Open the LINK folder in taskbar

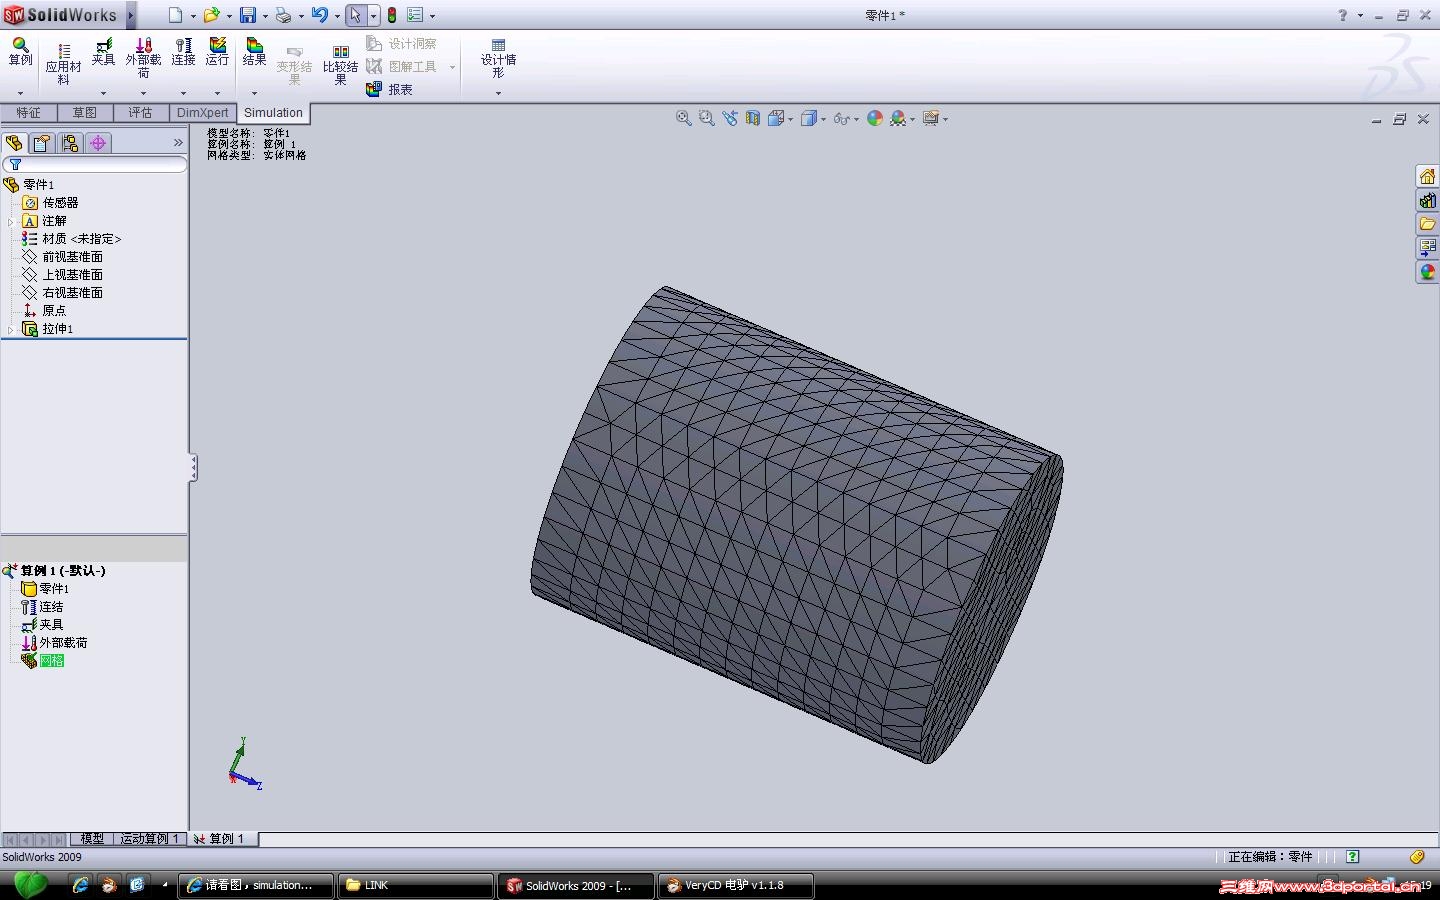[415, 885]
